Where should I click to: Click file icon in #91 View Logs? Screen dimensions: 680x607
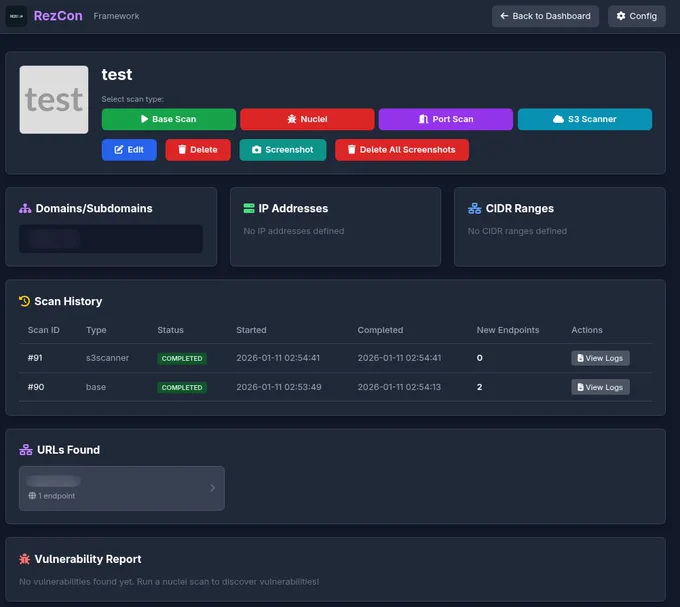tap(580, 358)
